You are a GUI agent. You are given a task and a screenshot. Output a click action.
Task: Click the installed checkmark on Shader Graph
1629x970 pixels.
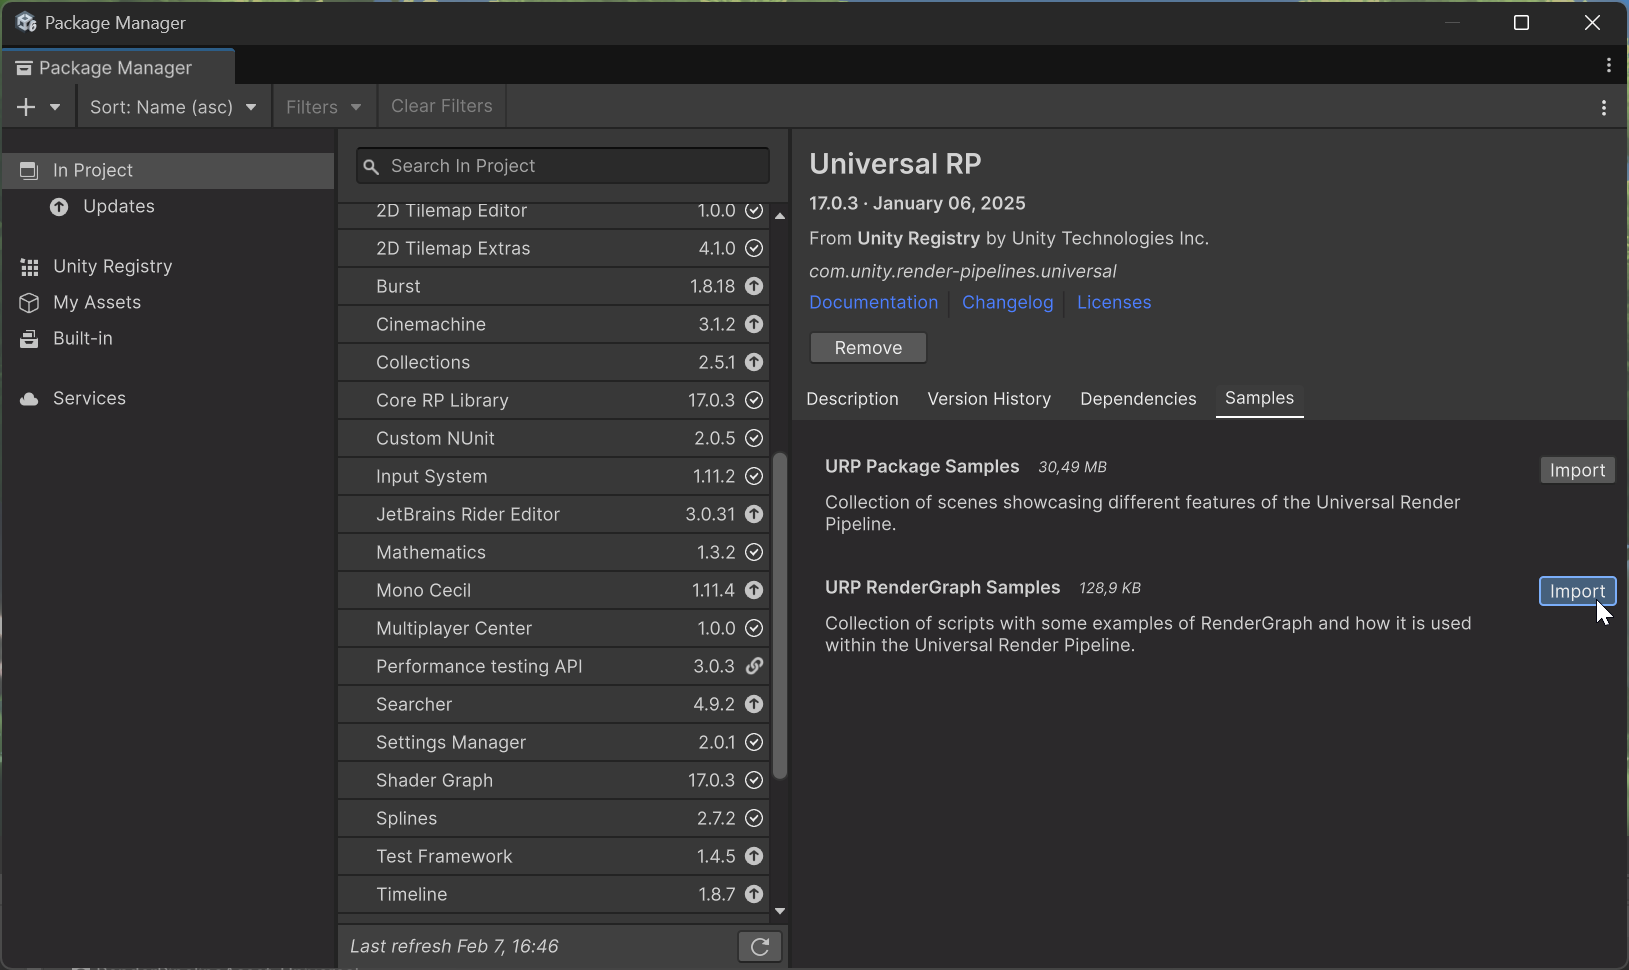click(753, 780)
